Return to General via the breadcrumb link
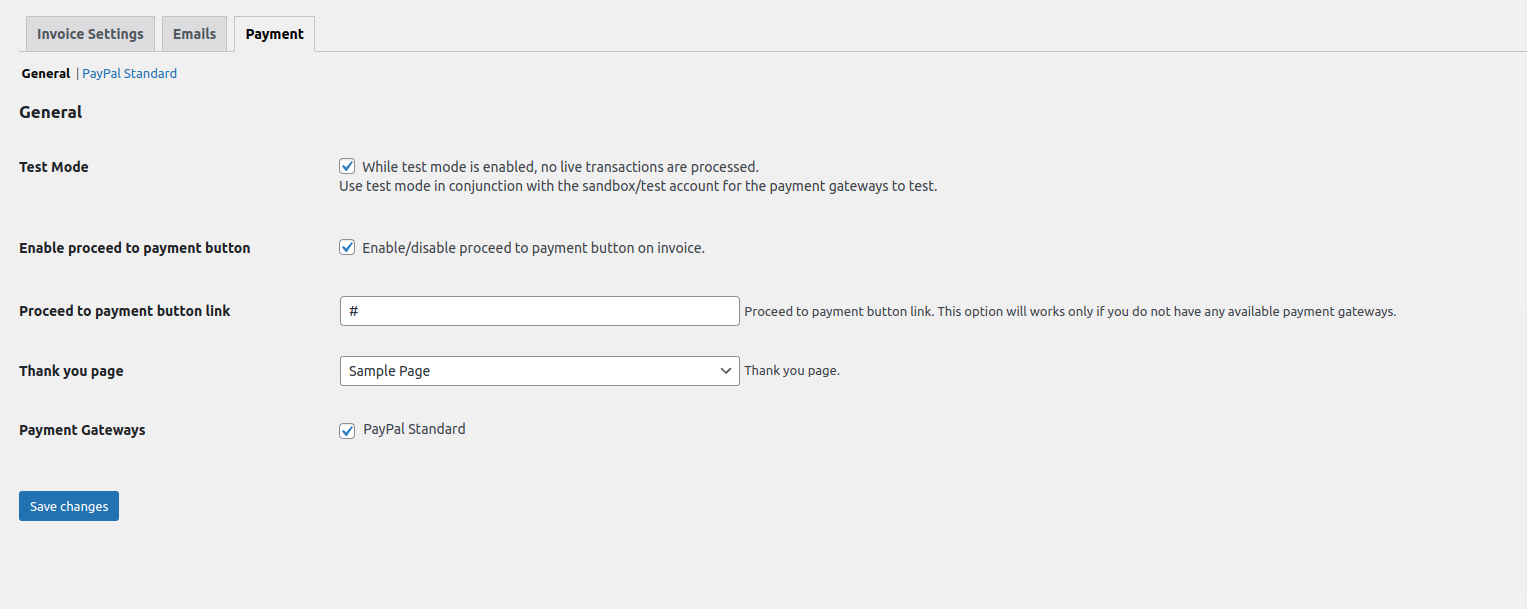 [45, 72]
